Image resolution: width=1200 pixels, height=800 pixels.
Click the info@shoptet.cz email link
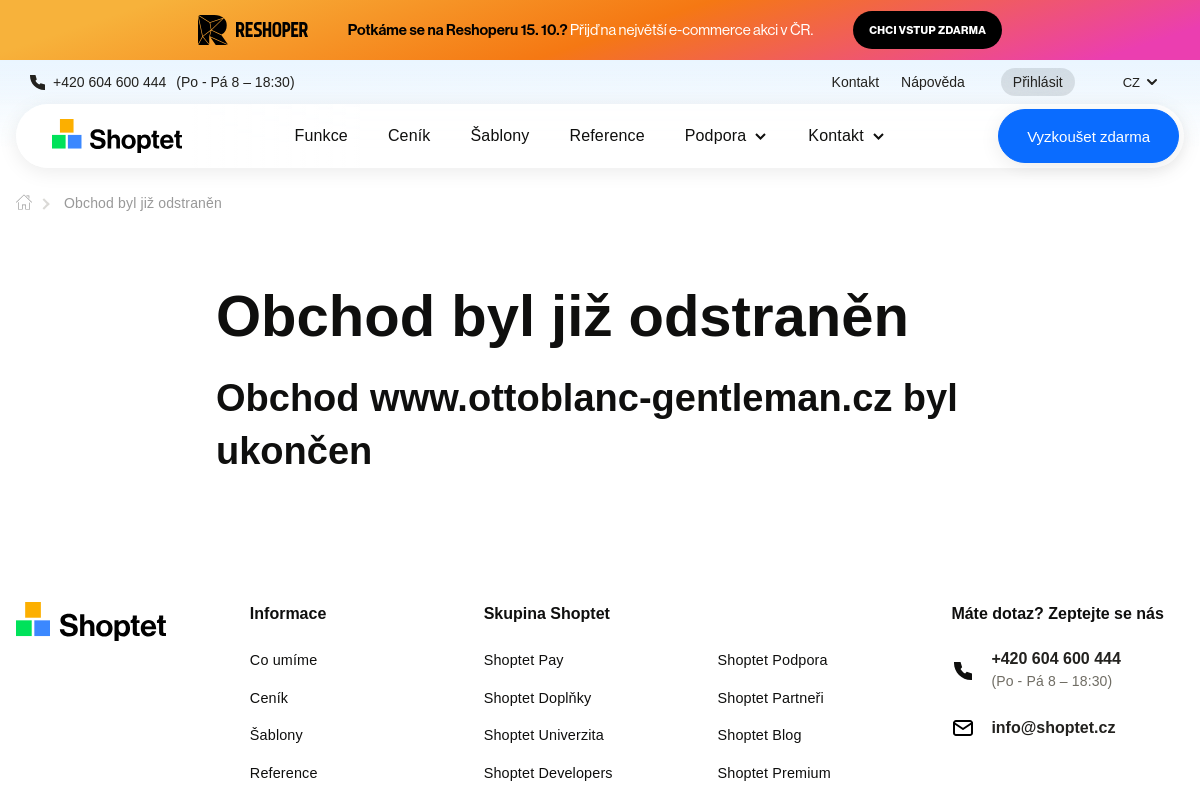pos(1053,728)
